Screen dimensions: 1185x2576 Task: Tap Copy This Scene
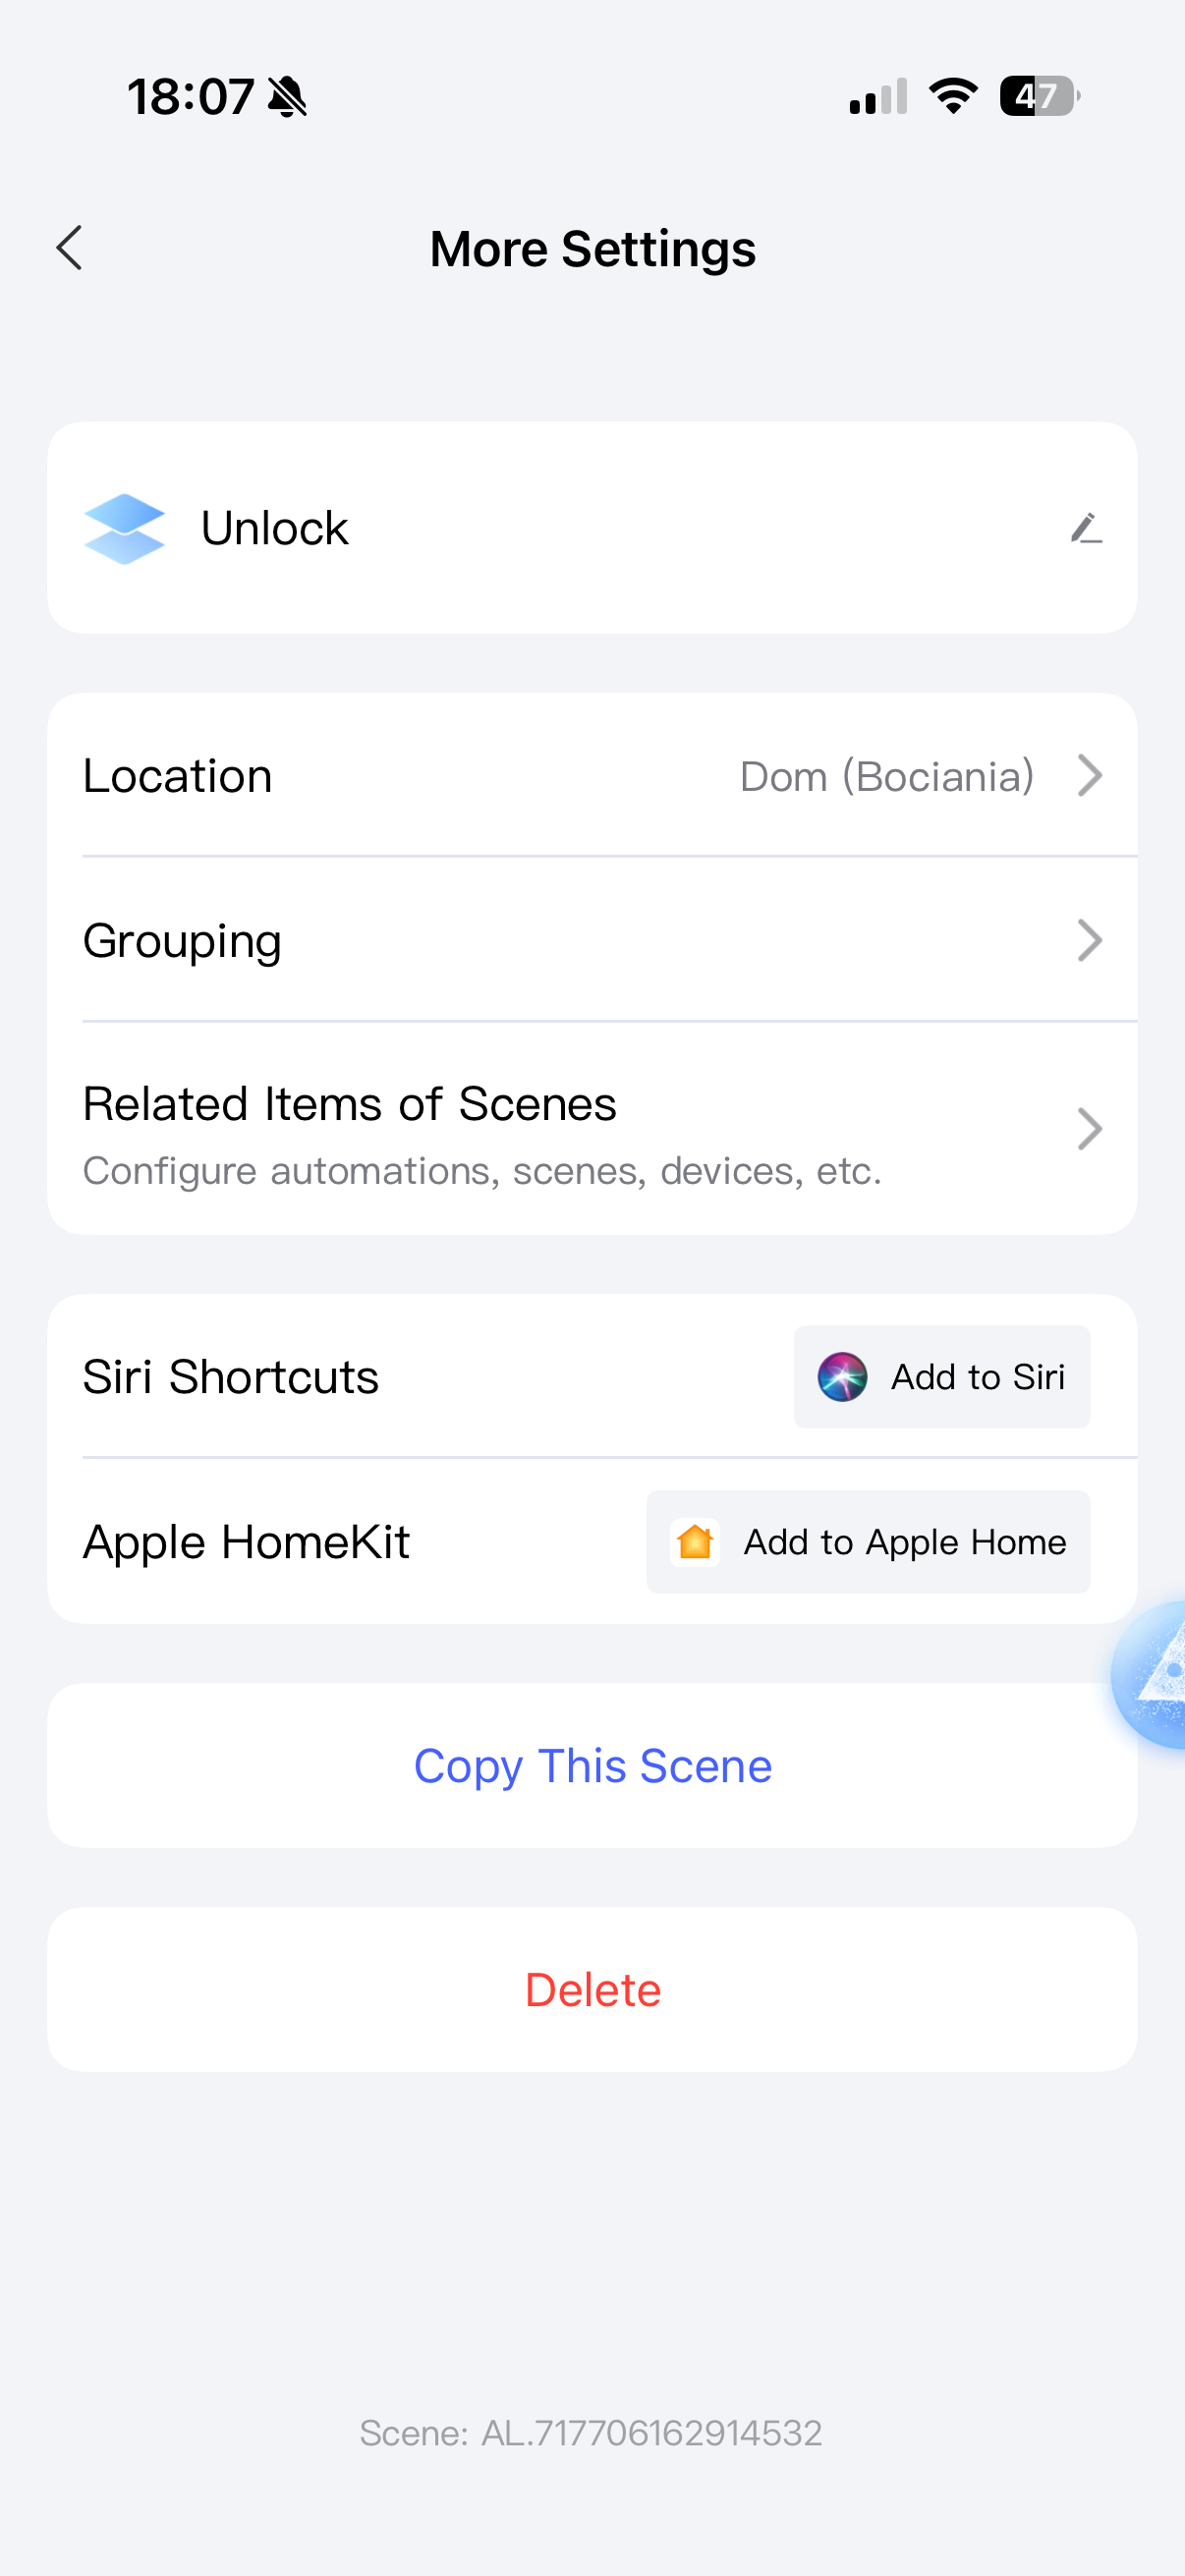pos(592,1766)
